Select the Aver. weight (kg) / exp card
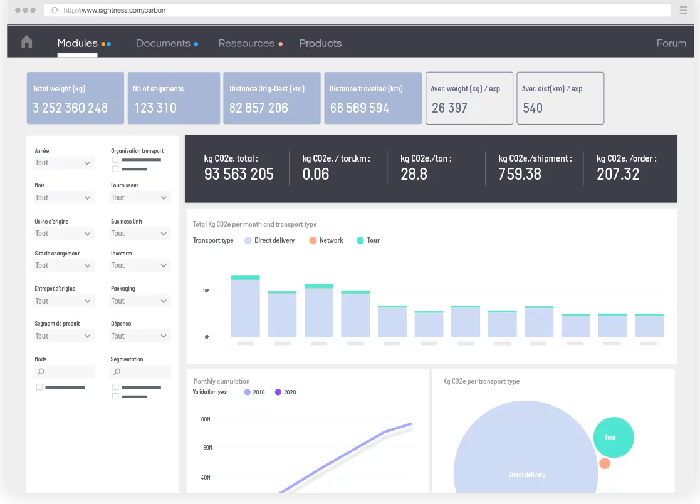 pyautogui.click(x=470, y=98)
